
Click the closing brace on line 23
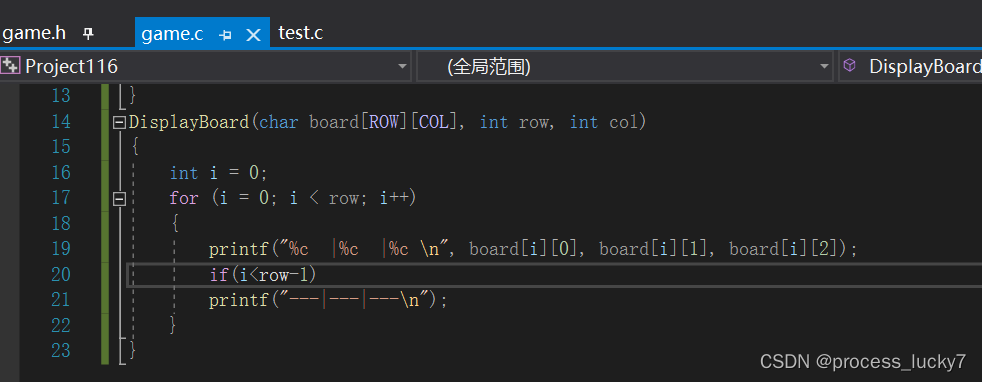[x=132, y=349]
